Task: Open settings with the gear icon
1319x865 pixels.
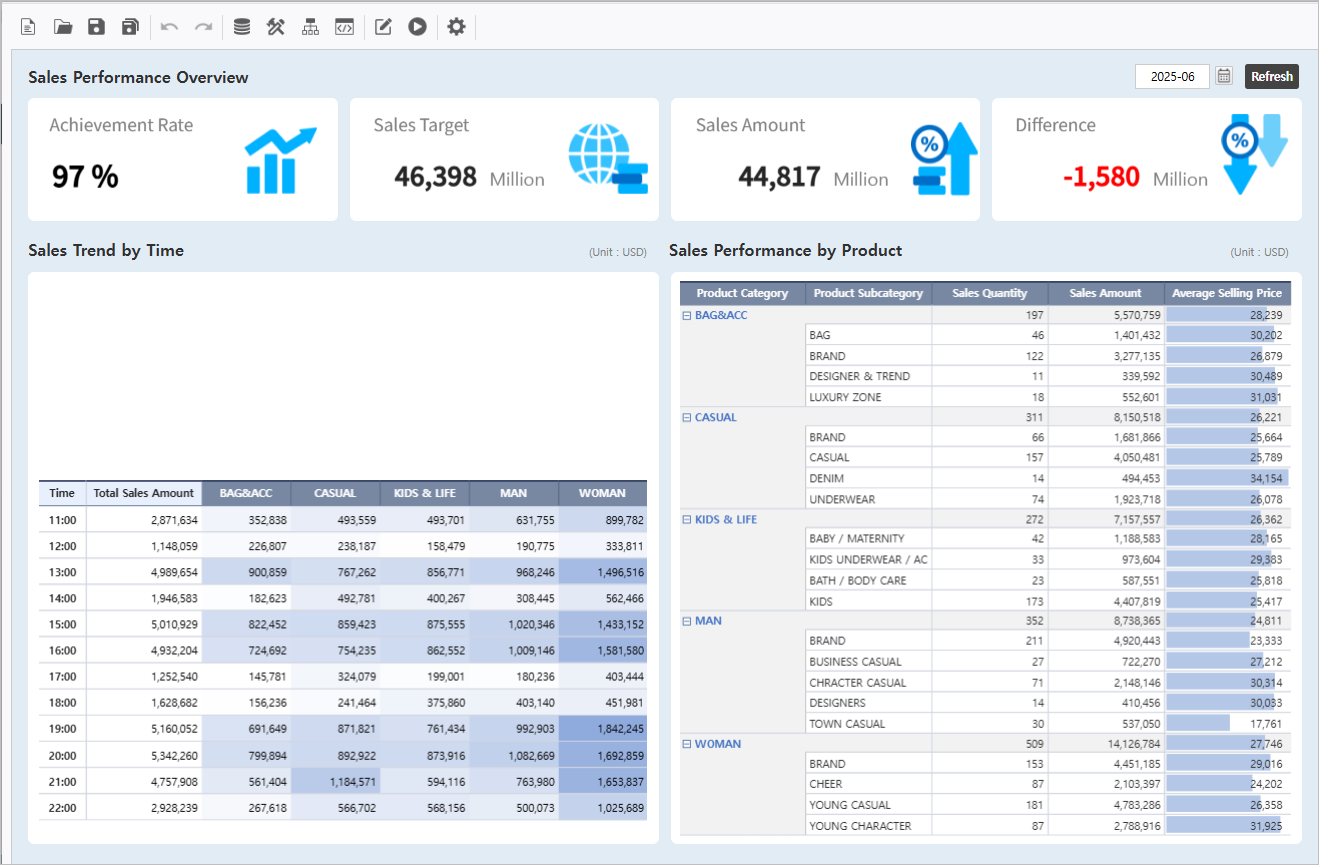Action: (456, 27)
